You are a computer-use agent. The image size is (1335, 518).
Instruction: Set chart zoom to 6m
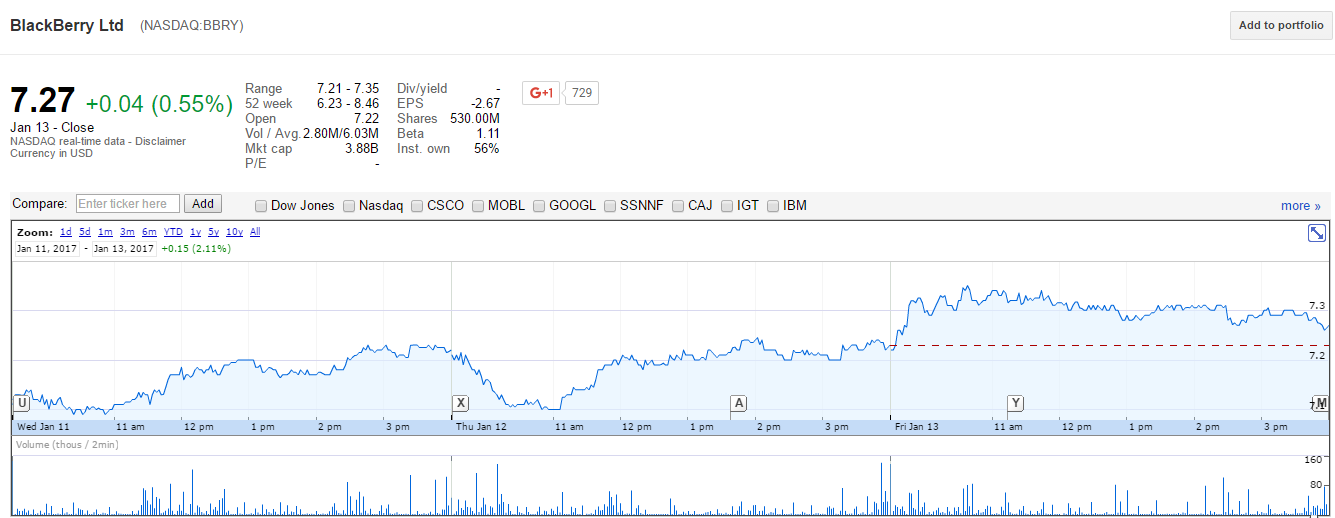pos(149,232)
